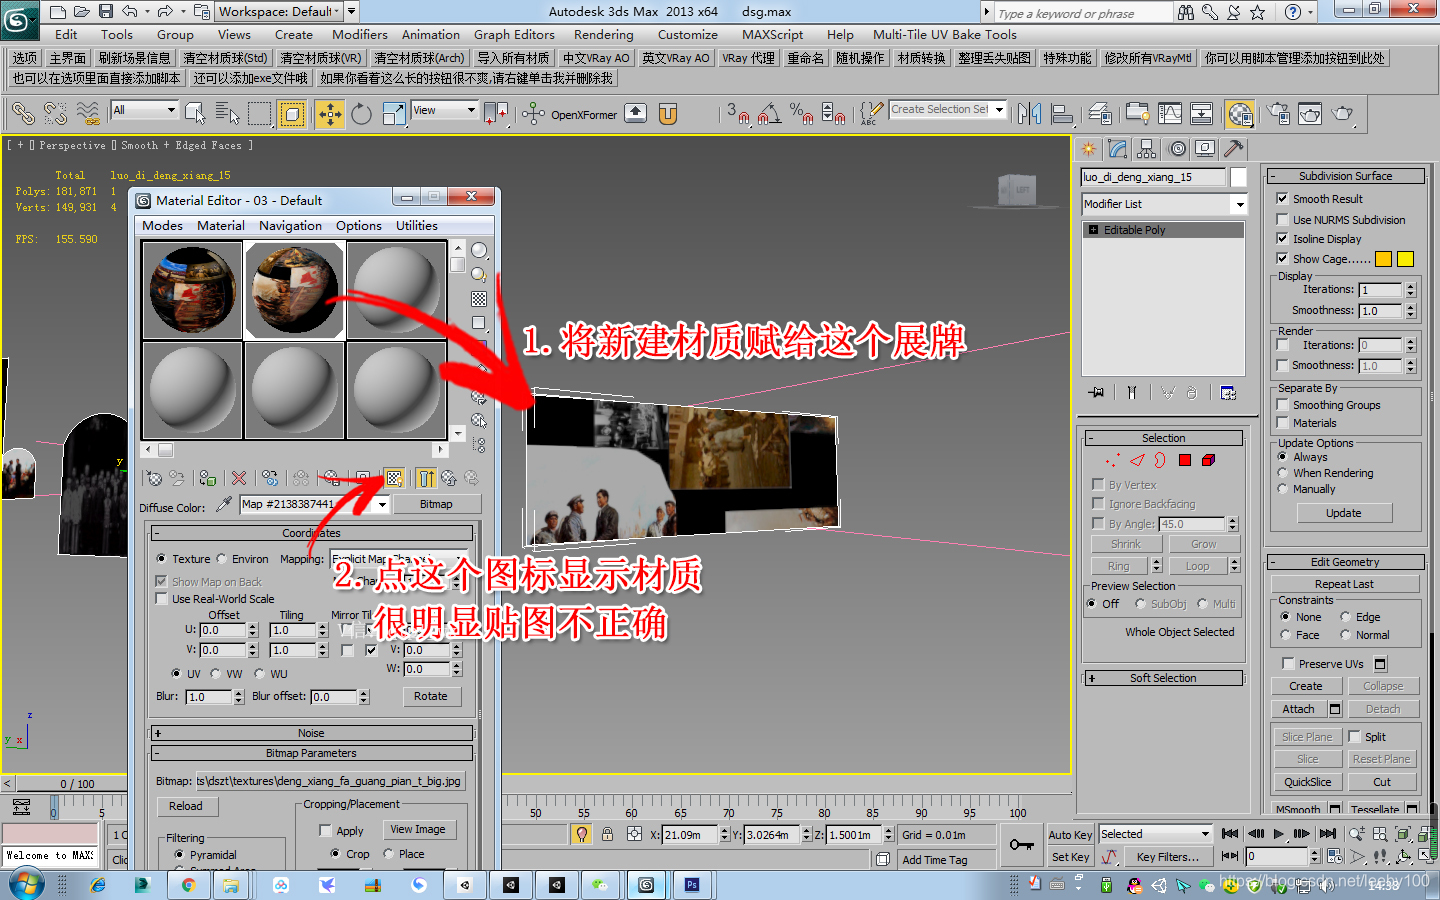This screenshot has width=1440, height=900.
Task: Toggle Show End Result icon
Action: [426, 478]
